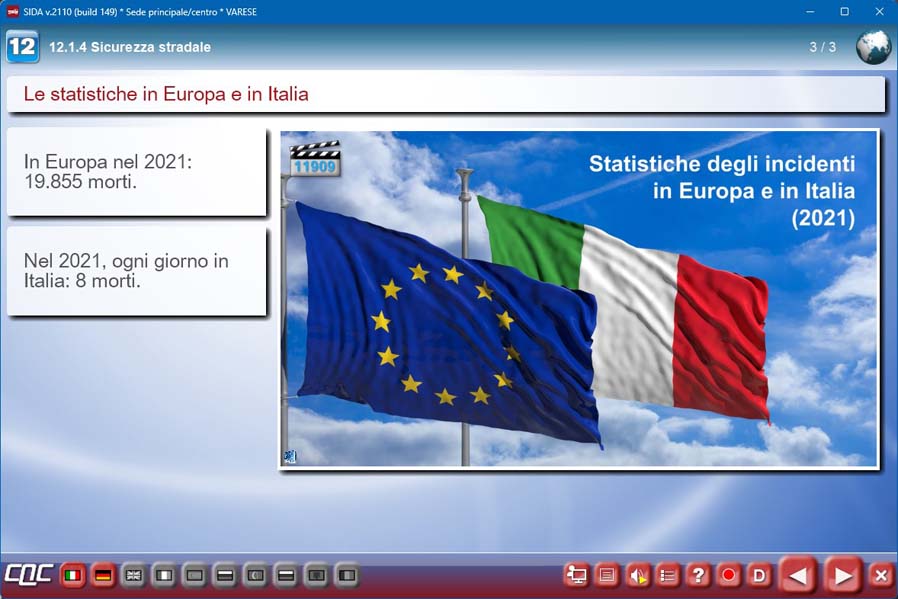The height and width of the screenshot is (599, 898).
Task: Click the video clapperboard icon 11909
Action: (315, 159)
